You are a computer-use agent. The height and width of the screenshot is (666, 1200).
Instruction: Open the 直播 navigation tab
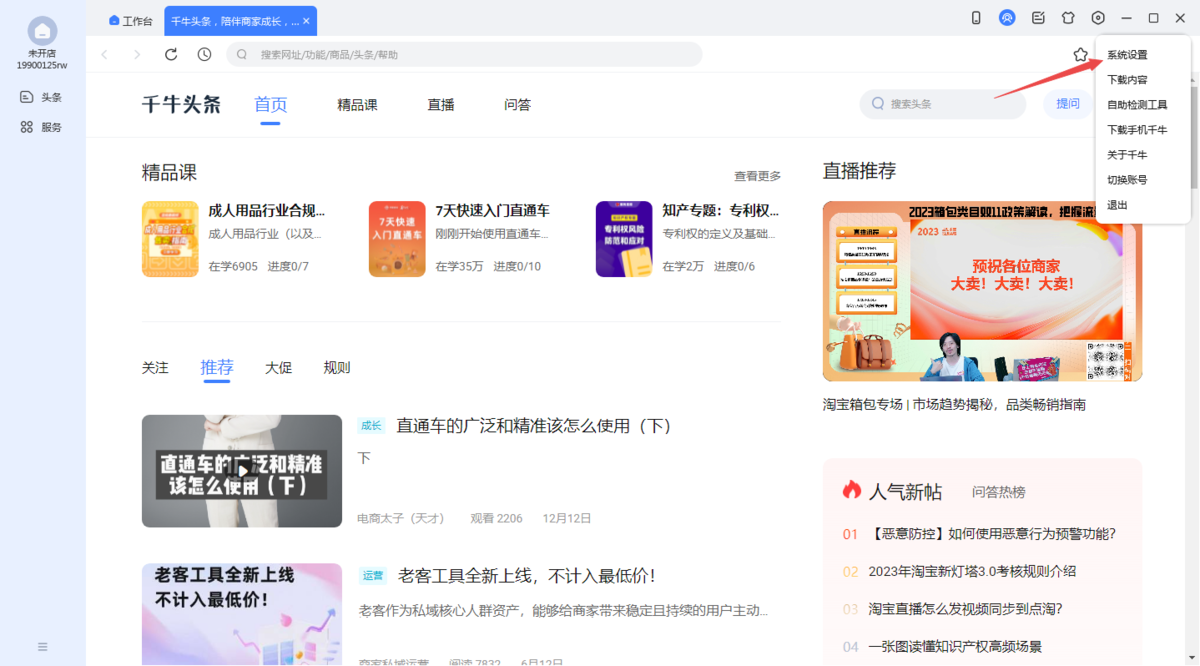click(x=441, y=105)
